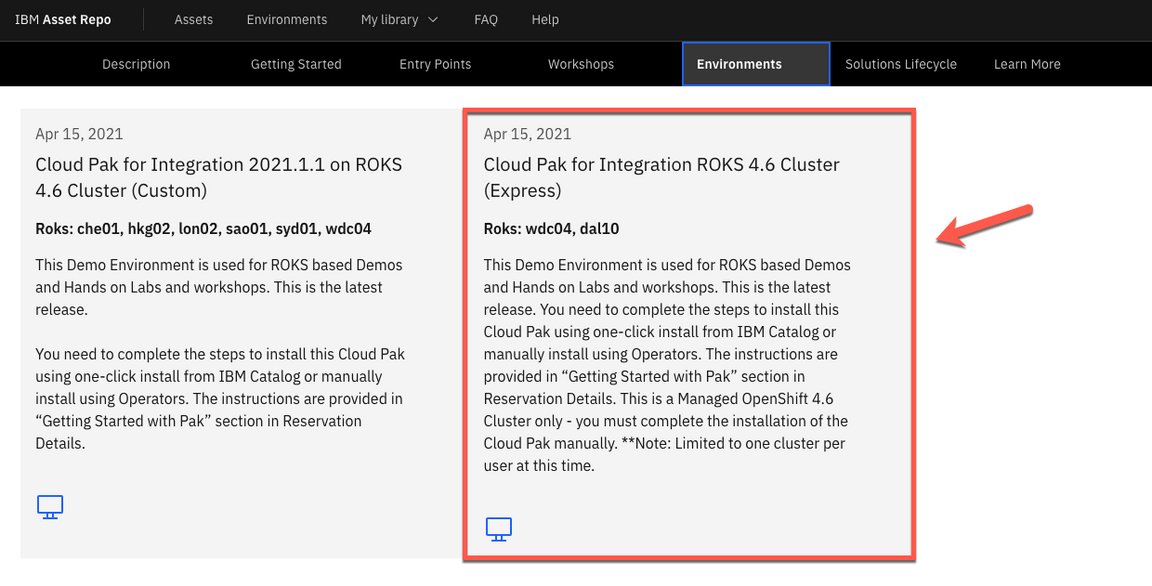This screenshot has height=586, width=1152.
Task: Click the monitor icon on the Express cluster card
Action: pos(499,529)
